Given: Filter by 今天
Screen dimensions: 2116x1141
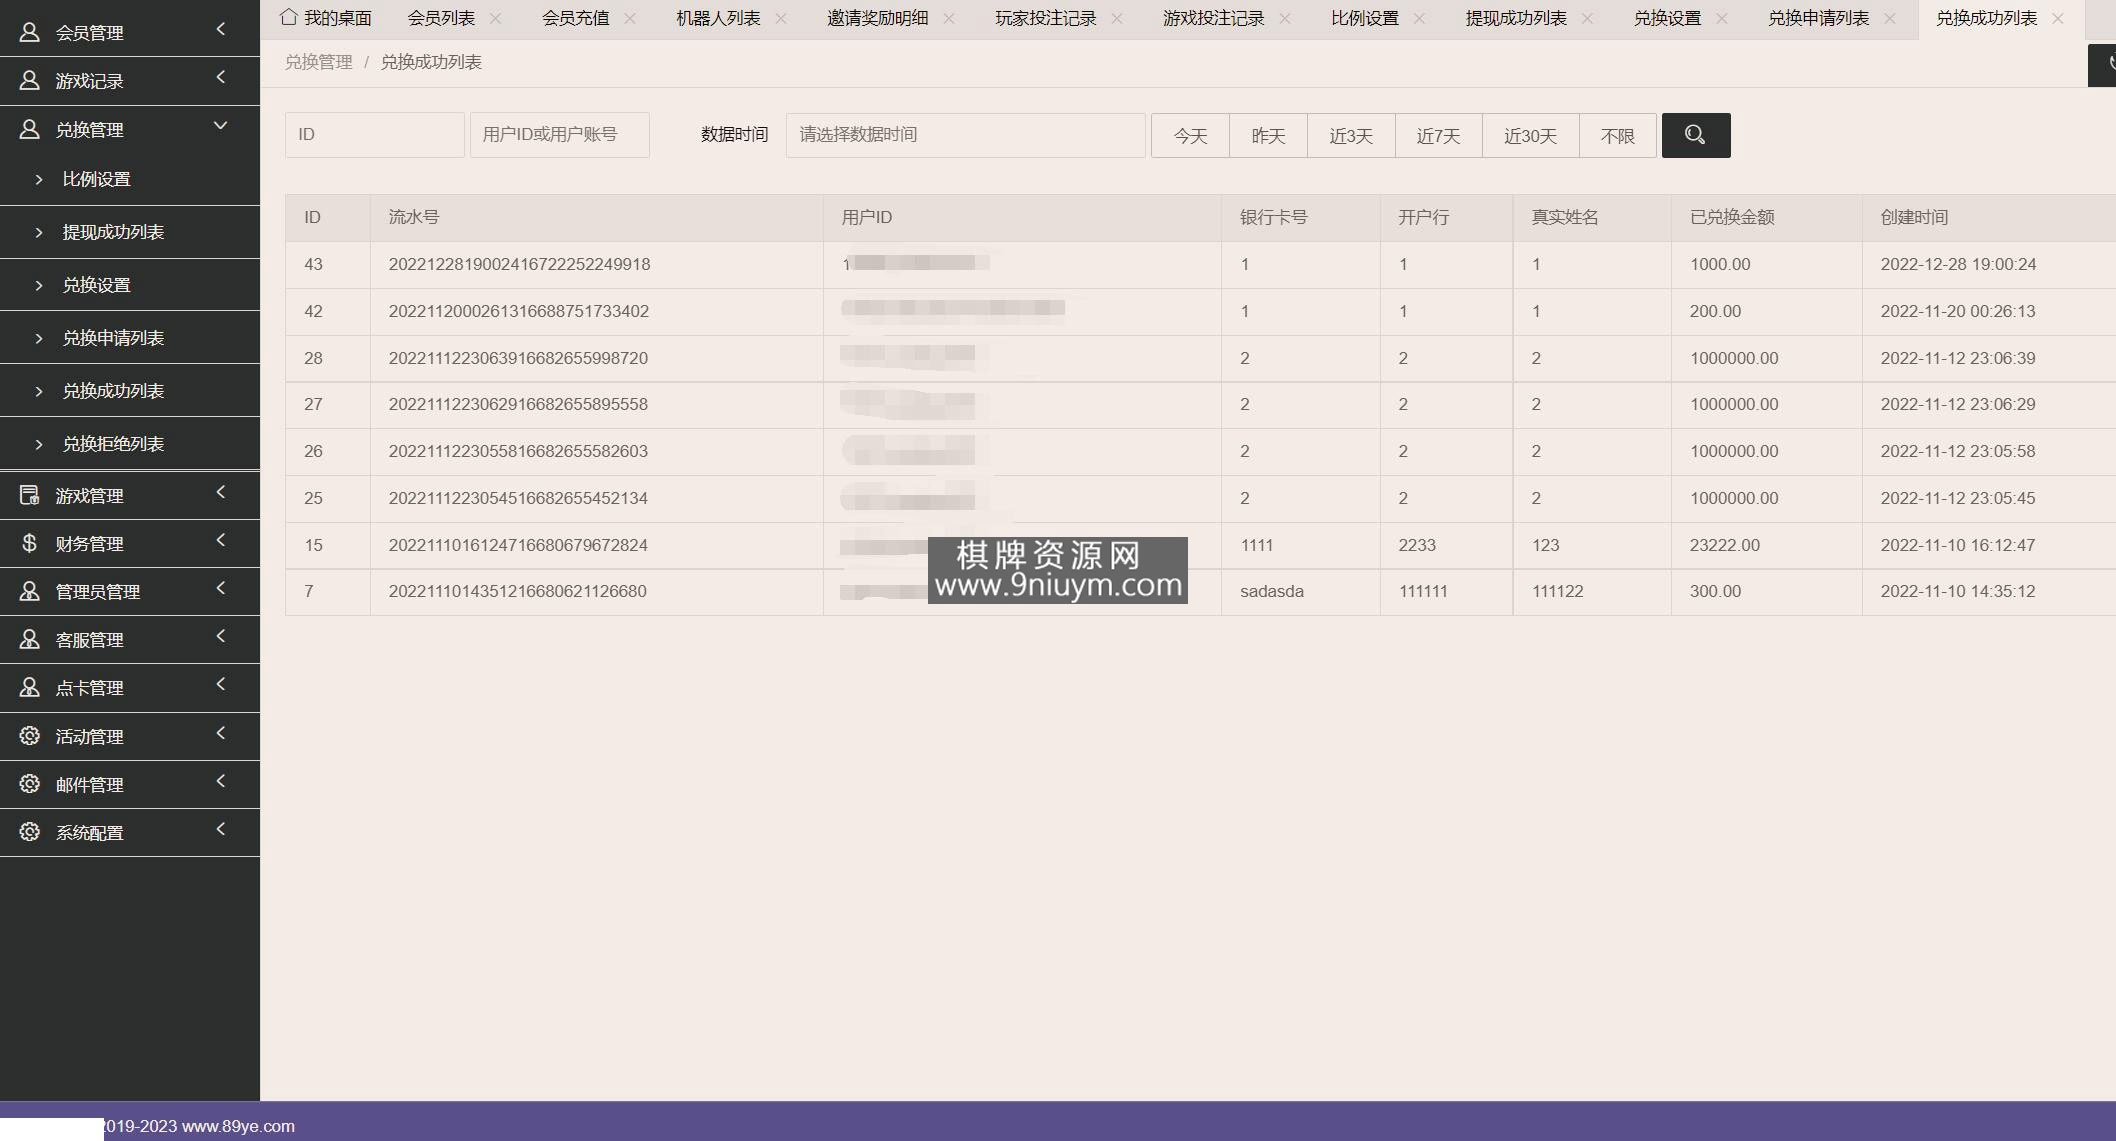Looking at the screenshot, I should click(1190, 136).
